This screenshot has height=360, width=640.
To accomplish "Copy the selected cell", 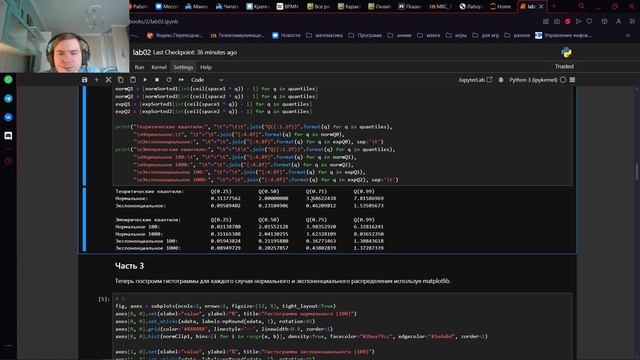I will coord(120,80).
